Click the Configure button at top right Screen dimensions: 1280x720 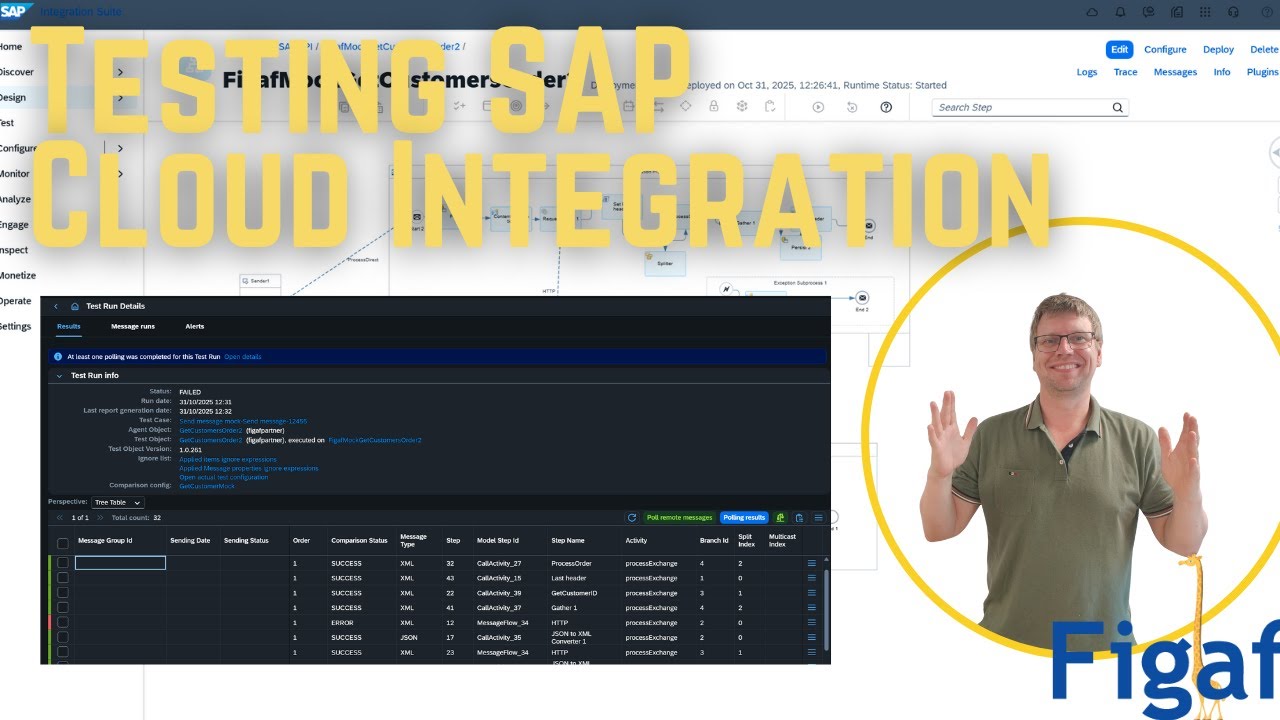point(1165,49)
